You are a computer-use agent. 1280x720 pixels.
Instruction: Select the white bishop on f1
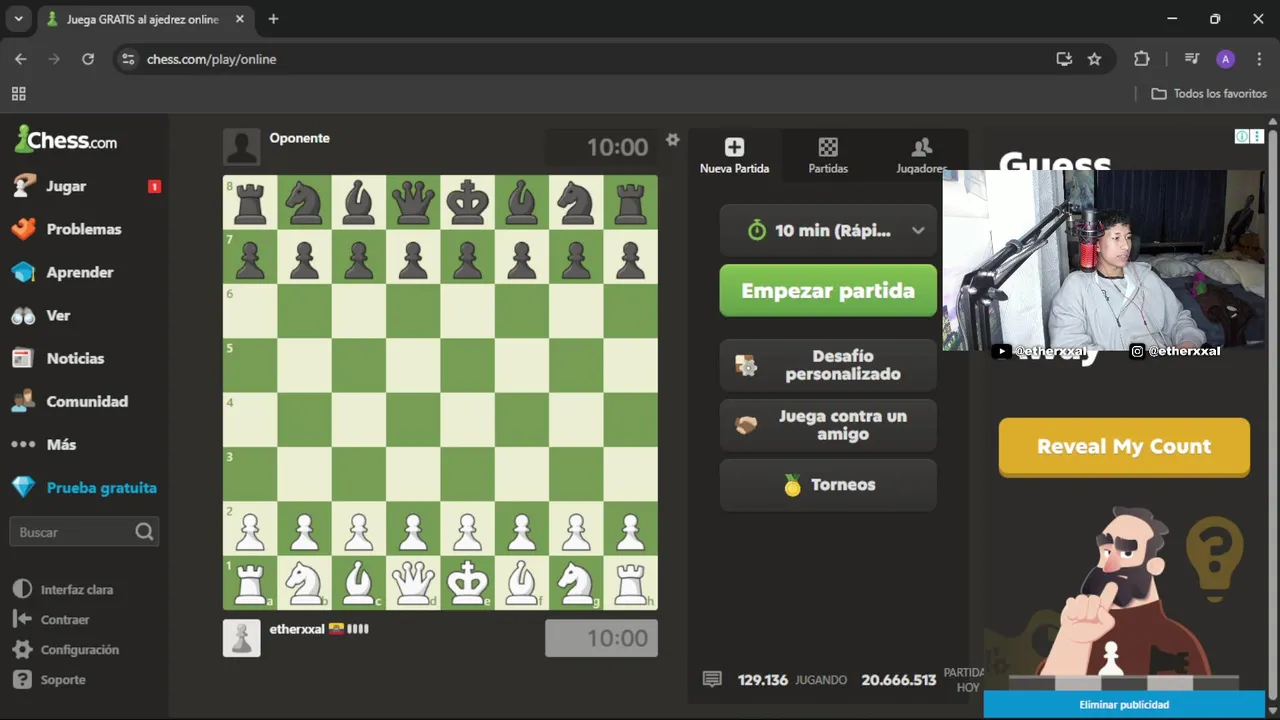[522, 583]
